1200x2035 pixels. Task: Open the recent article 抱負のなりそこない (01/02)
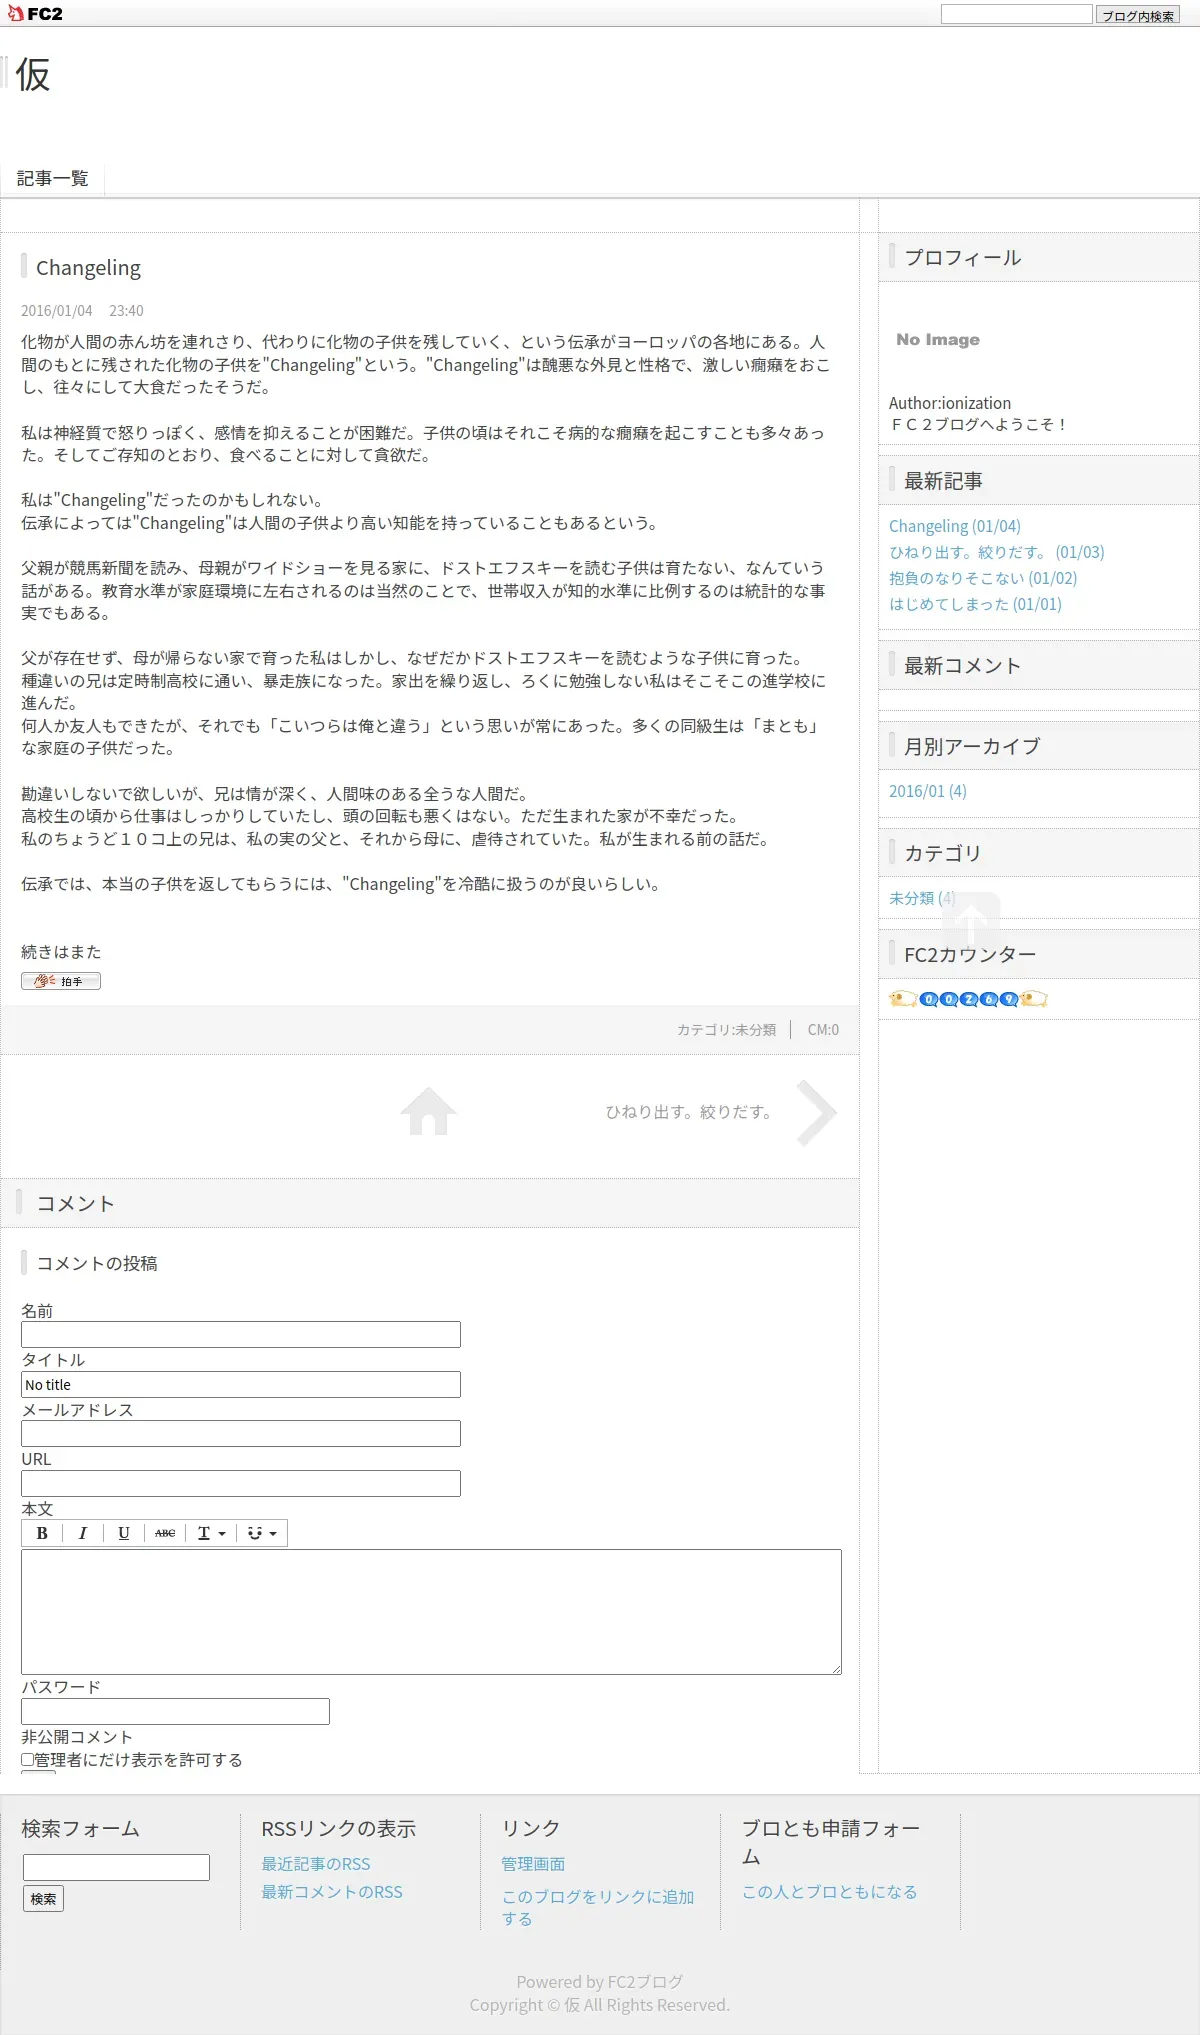(x=983, y=578)
